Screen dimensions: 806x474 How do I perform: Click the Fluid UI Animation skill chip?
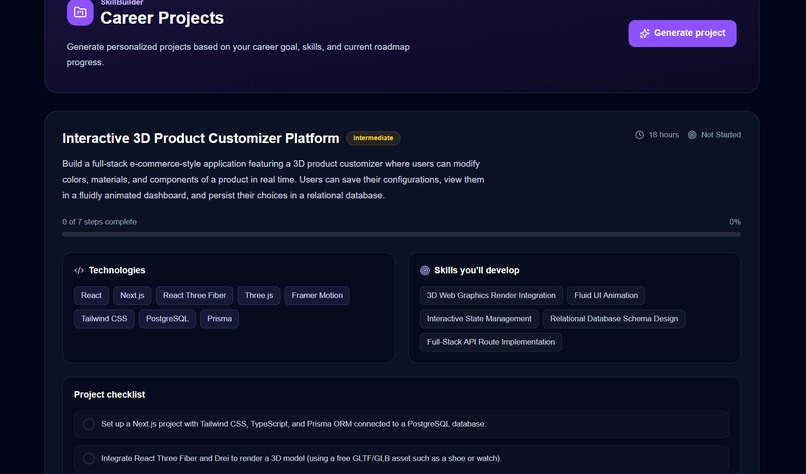[x=606, y=296]
